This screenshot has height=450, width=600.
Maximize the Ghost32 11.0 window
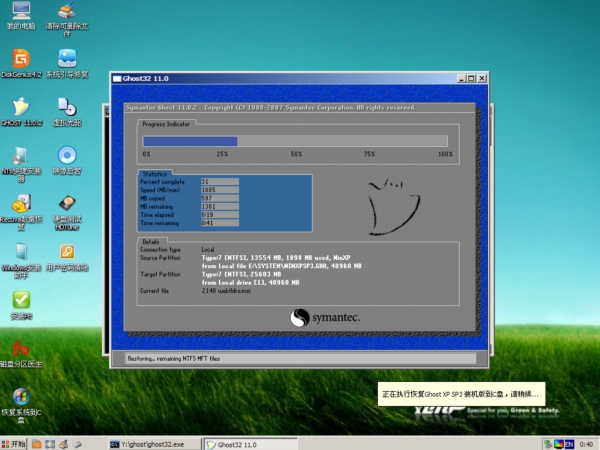[x=471, y=78]
